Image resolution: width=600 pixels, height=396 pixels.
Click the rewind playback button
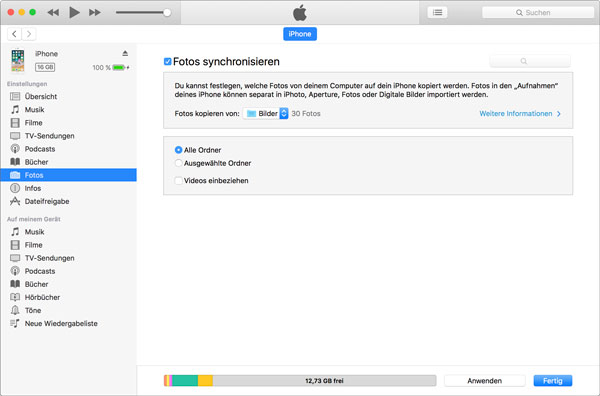tap(53, 13)
